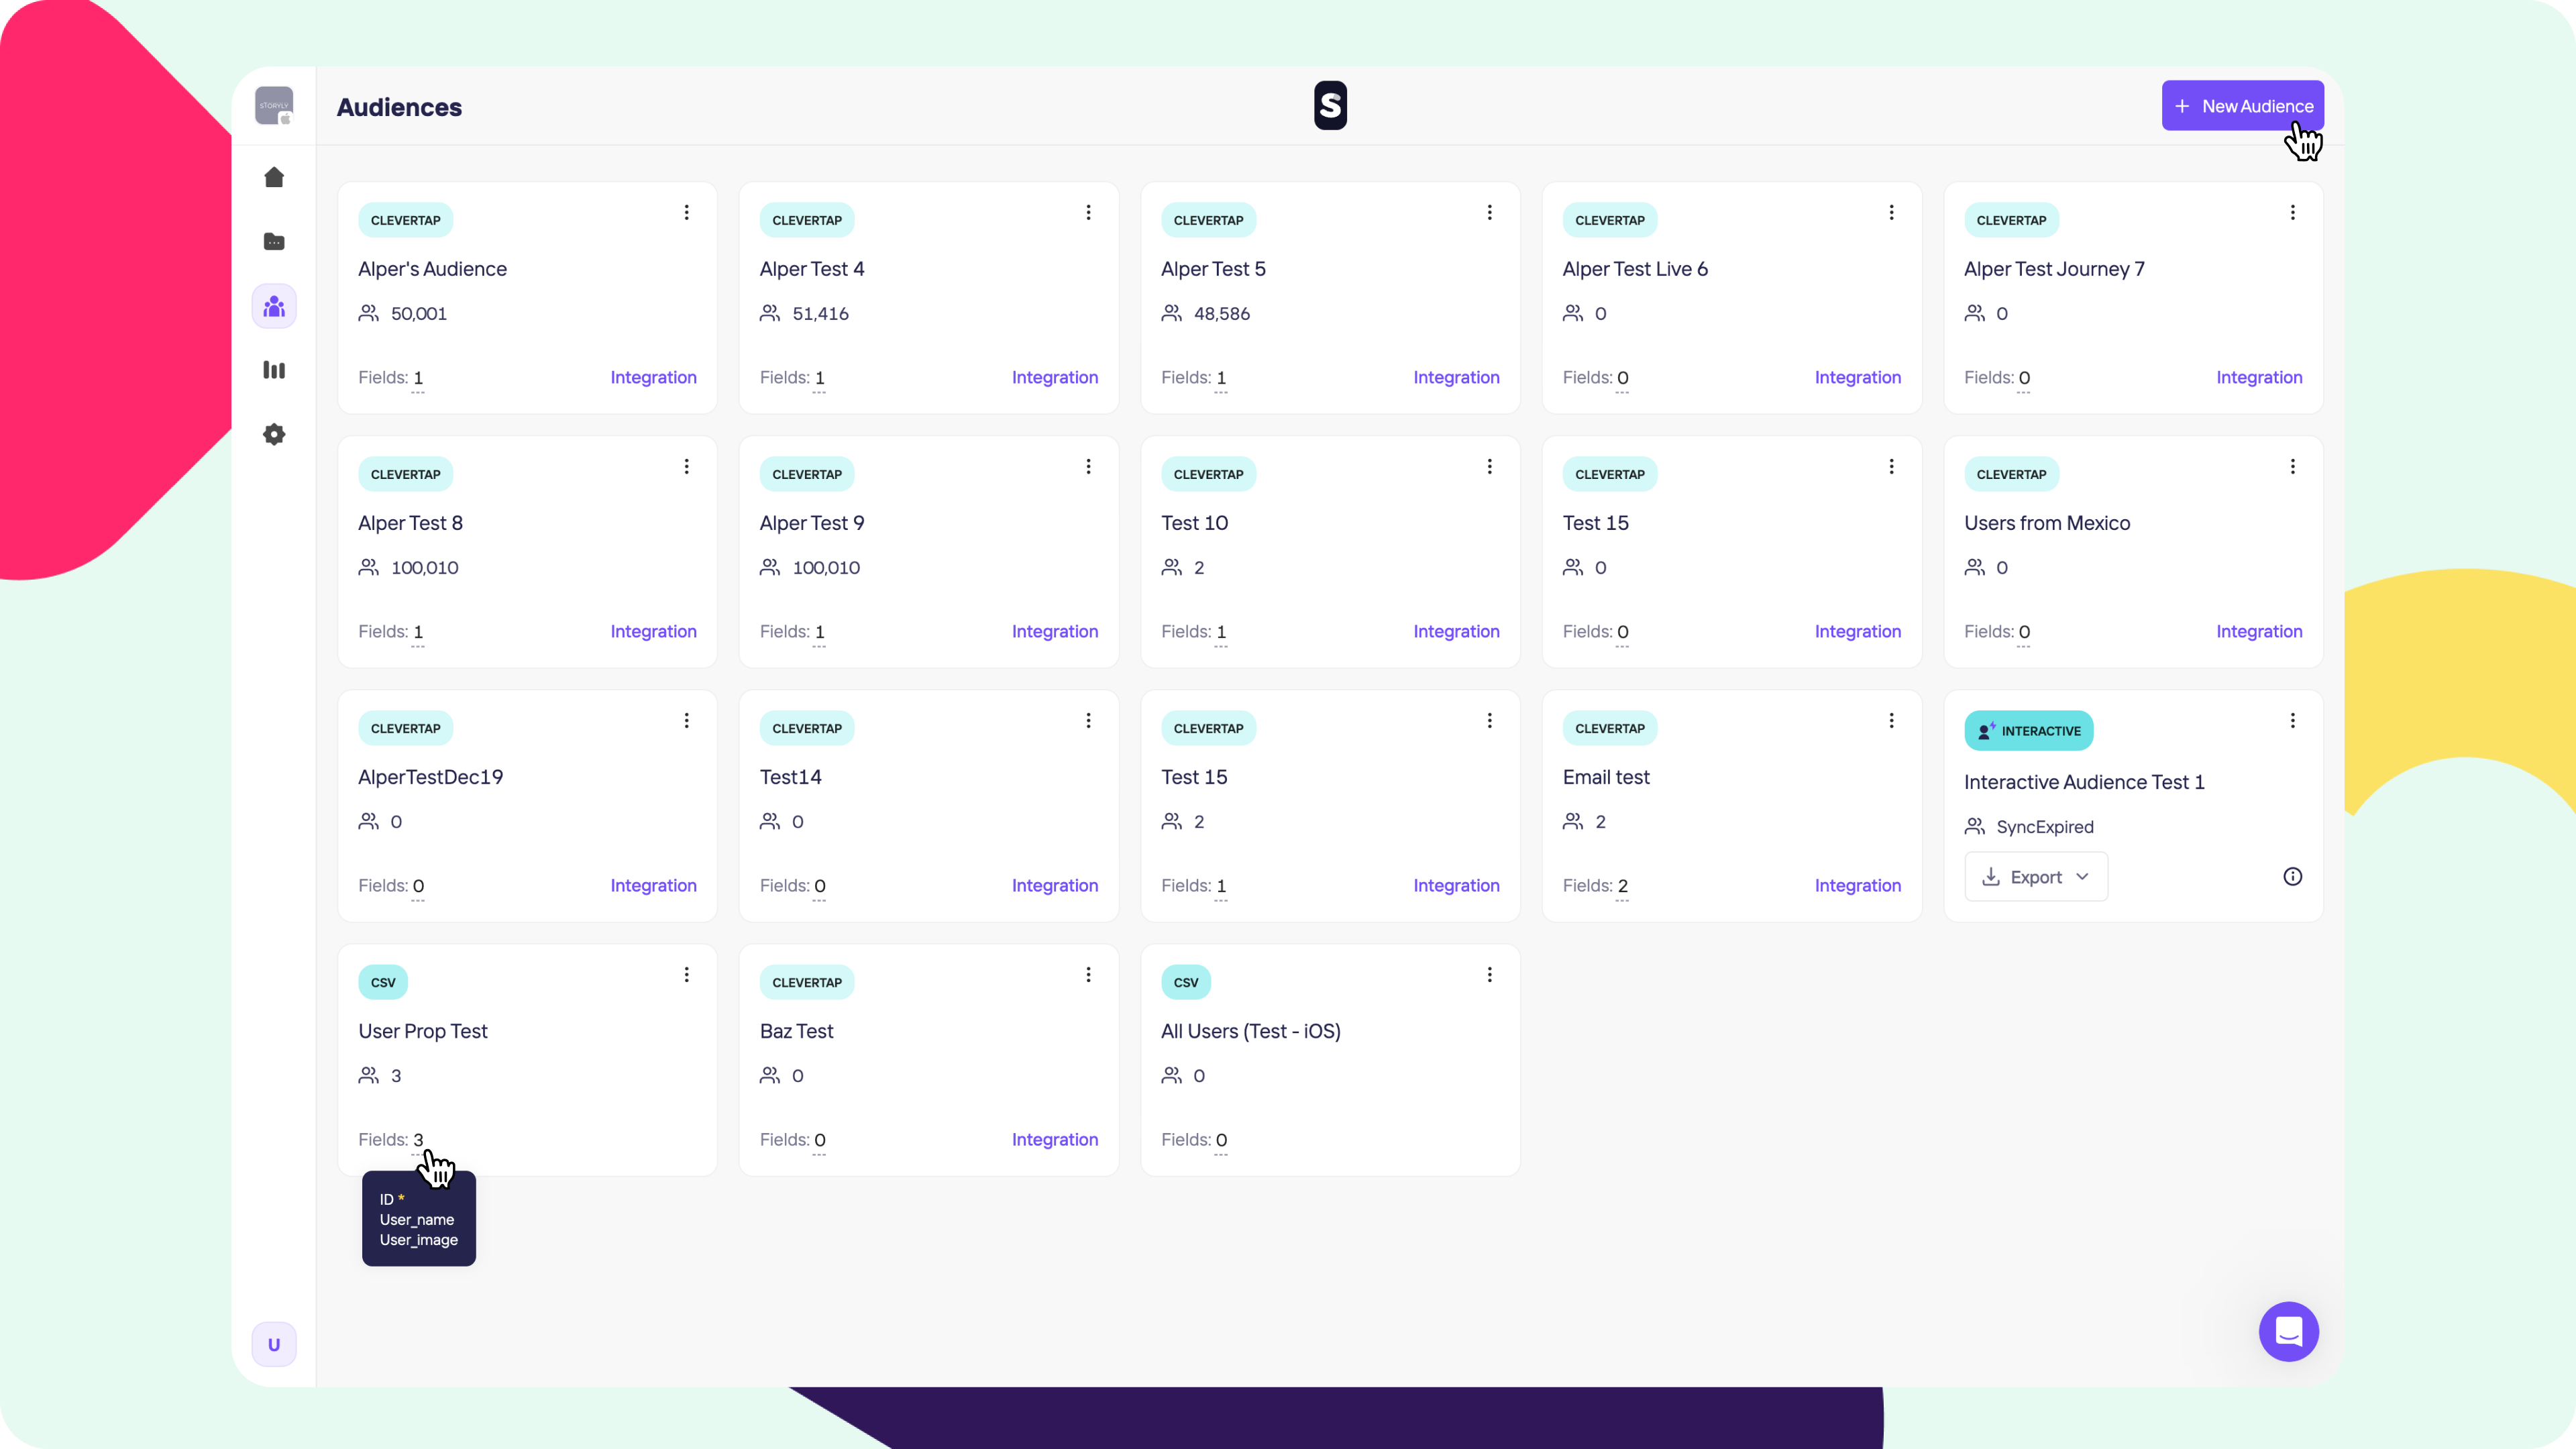Click the user avatar U button
The width and height of the screenshot is (2576, 1449).
pos(274,1344)
